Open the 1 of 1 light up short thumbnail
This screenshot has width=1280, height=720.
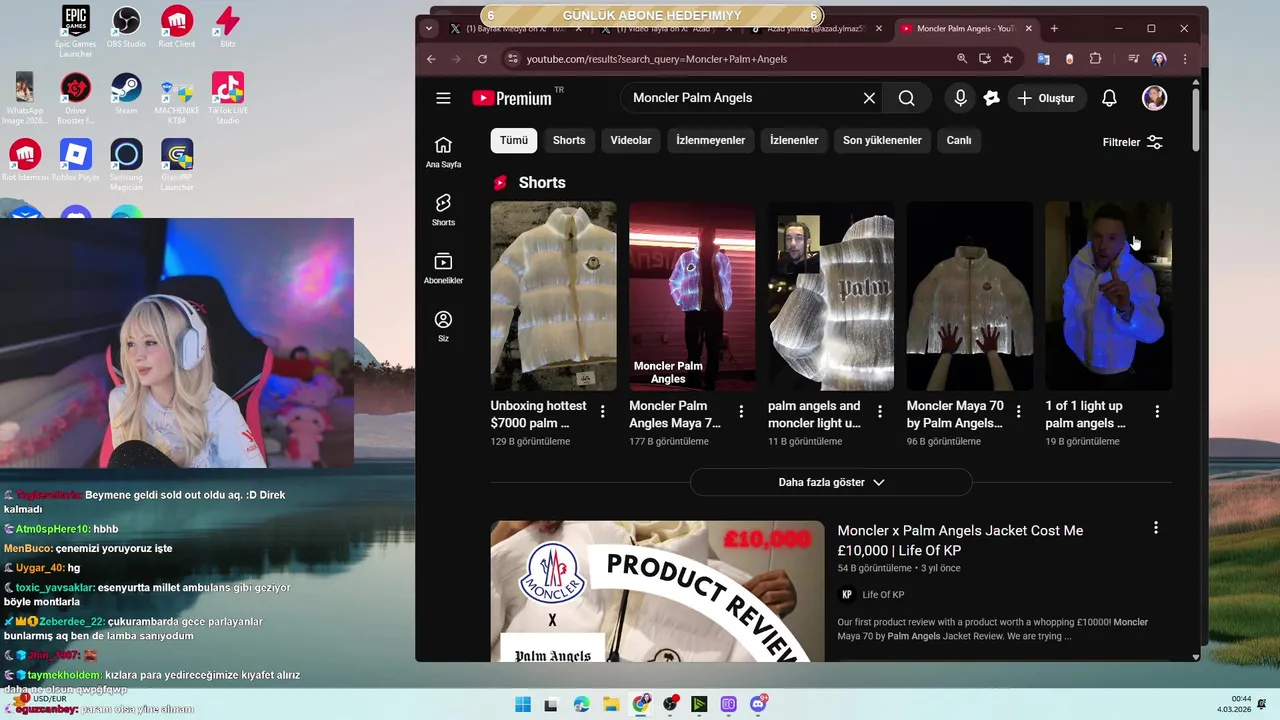1108,296
